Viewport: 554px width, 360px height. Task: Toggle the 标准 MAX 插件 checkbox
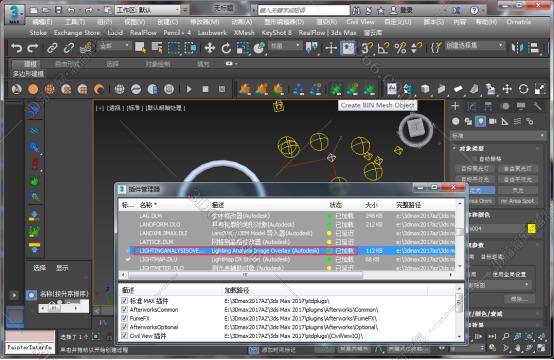click(x=124, y=301)
